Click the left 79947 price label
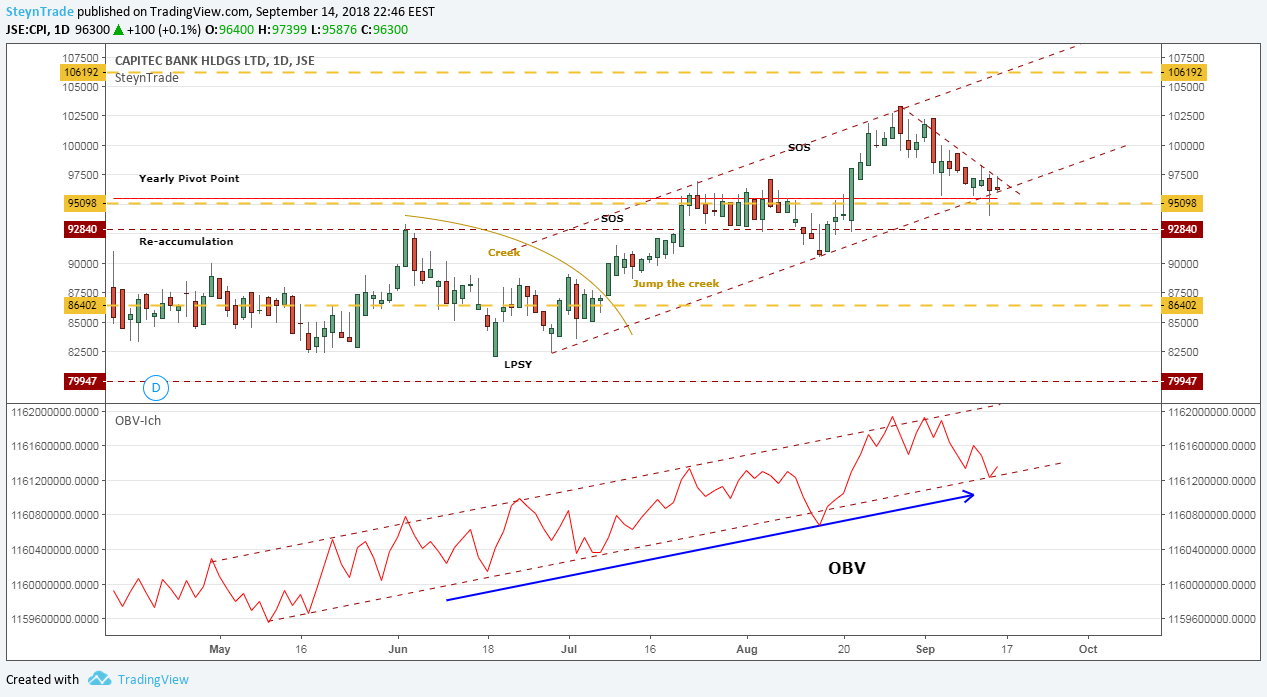 [83, 381]
